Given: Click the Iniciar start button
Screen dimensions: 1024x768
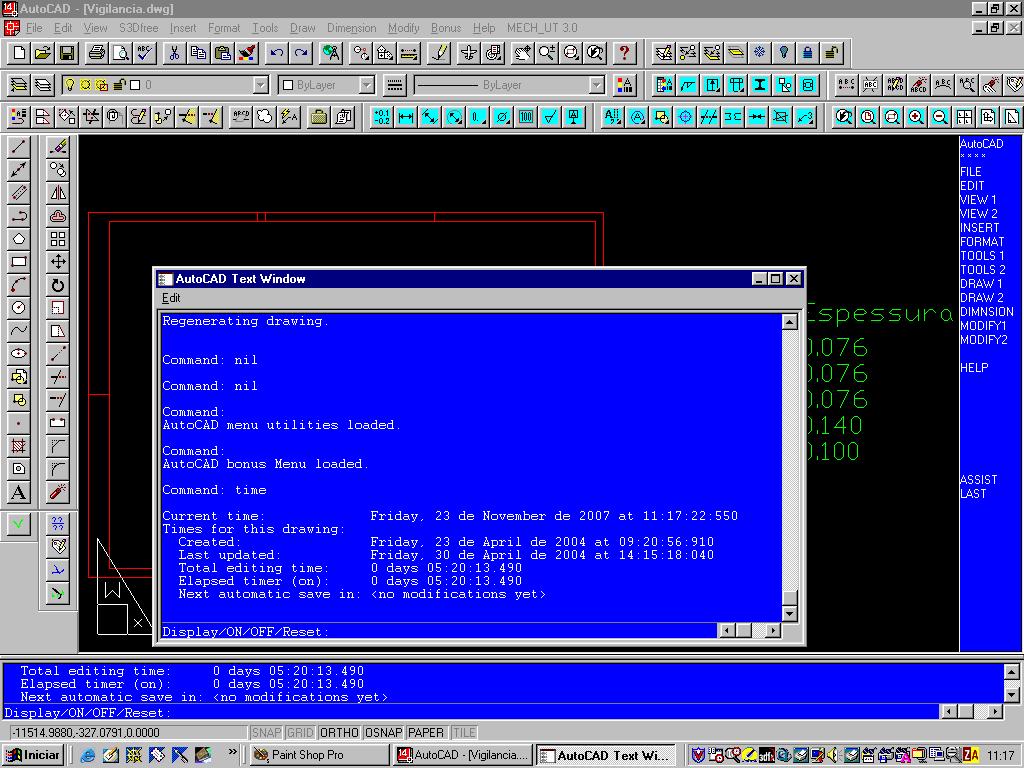Looking at the screenshot, I should coord(33,755).
